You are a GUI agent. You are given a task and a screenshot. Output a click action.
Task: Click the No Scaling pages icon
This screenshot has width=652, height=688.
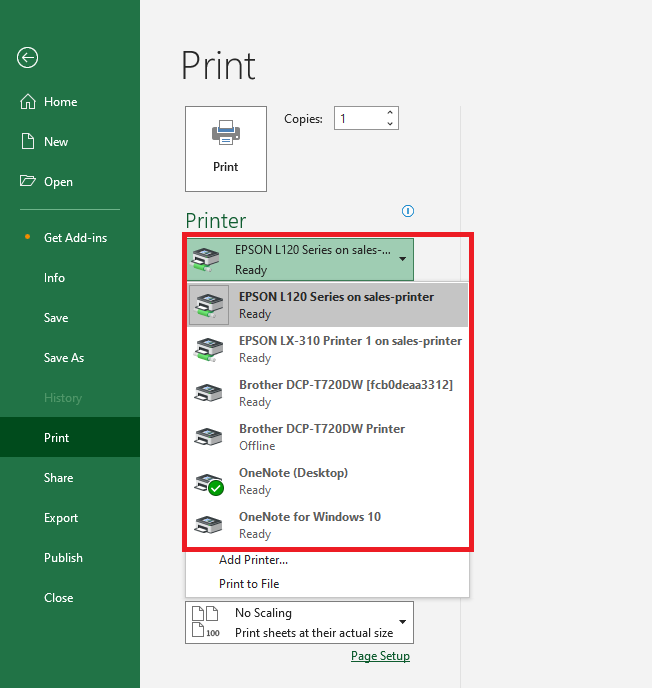point(206,622)
